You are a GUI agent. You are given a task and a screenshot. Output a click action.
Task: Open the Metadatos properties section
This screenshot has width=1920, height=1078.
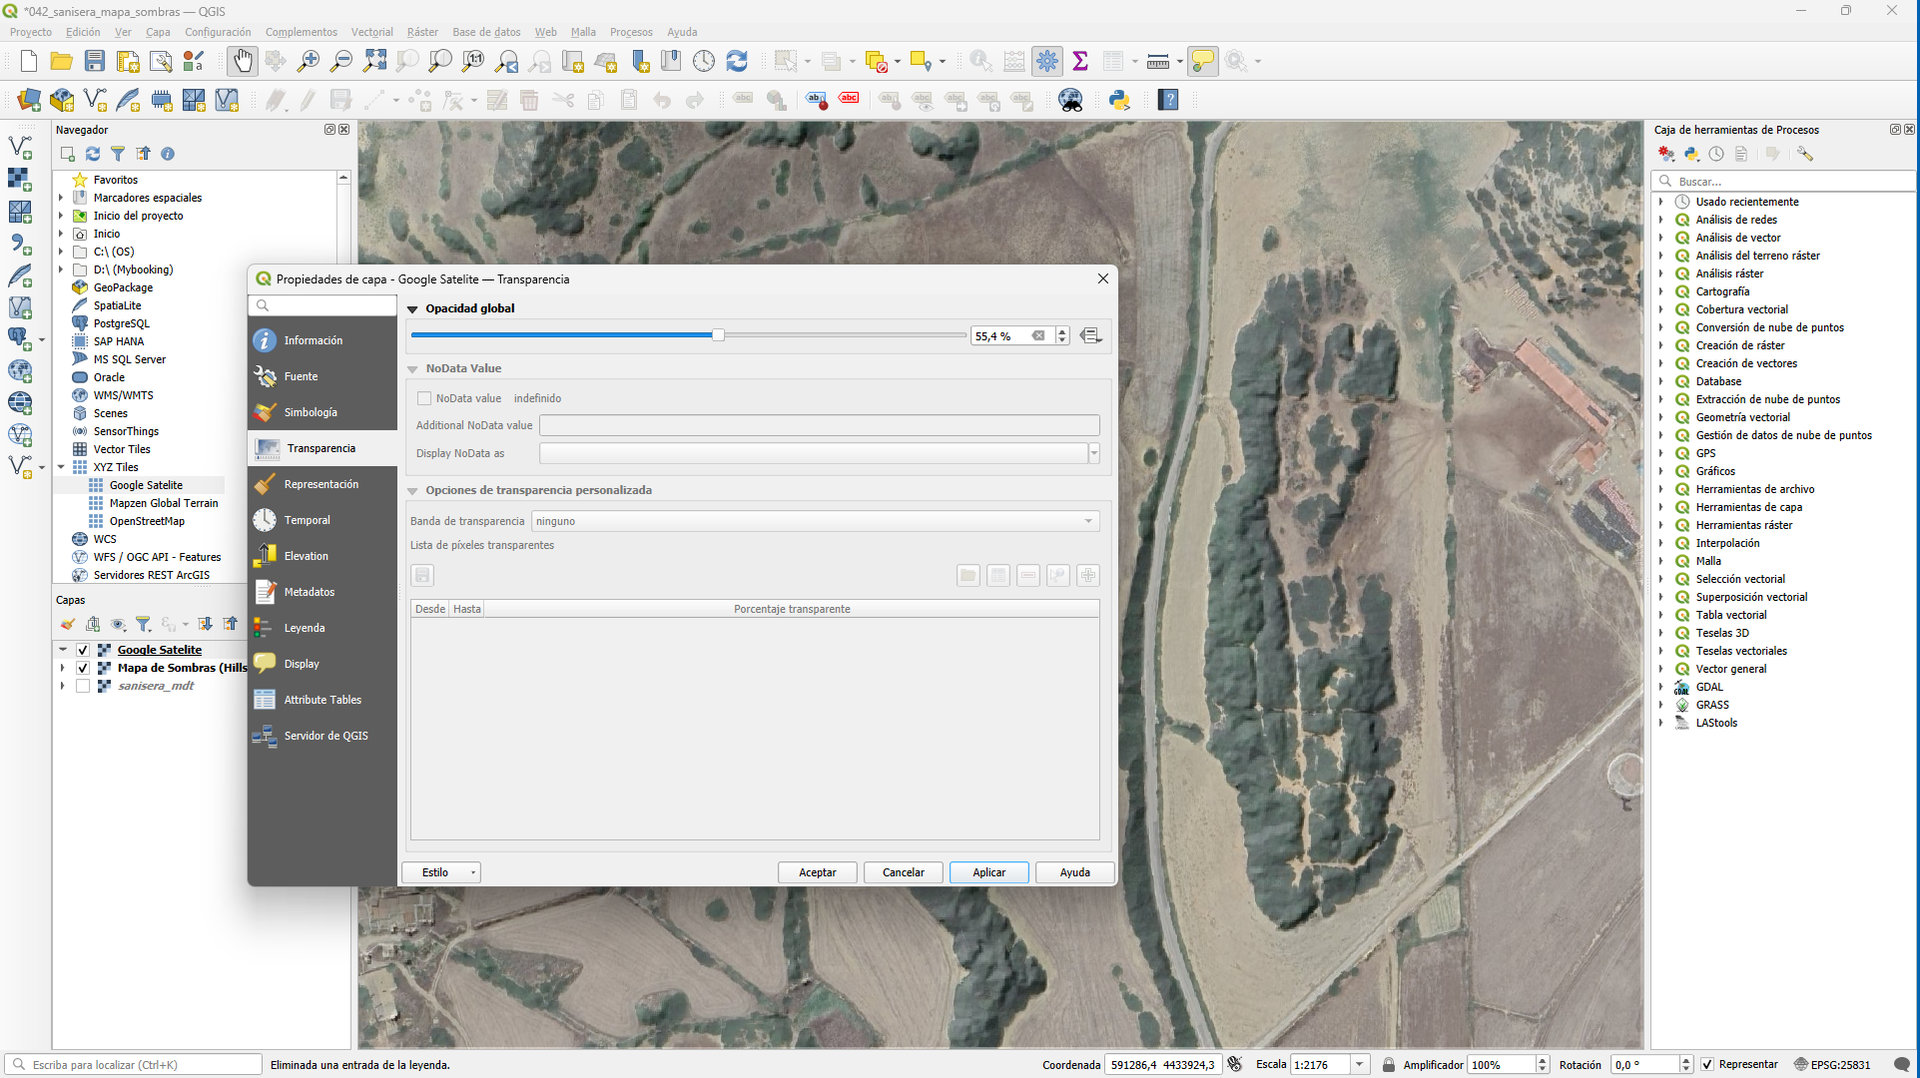(x=309, y=592)
